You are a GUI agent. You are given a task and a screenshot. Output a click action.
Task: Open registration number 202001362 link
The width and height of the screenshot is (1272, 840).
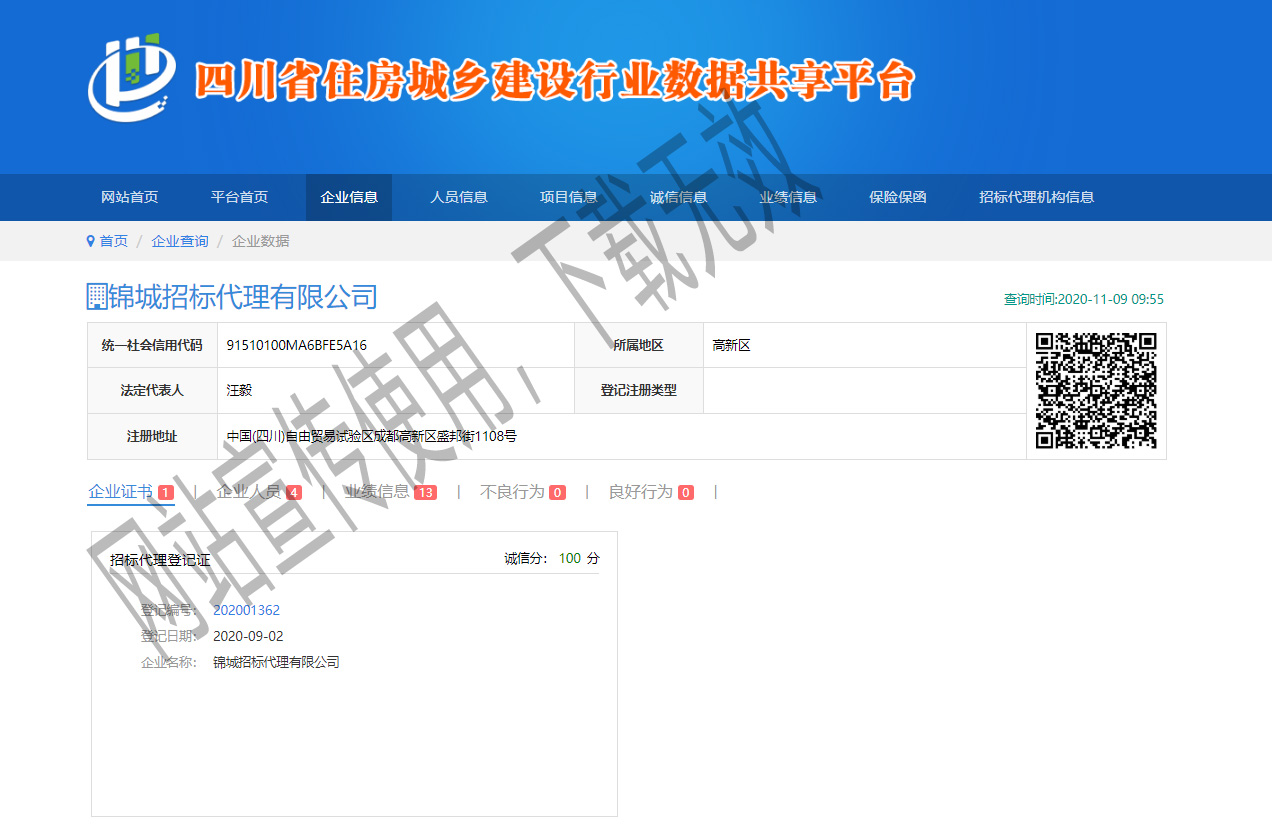[246, 610]
